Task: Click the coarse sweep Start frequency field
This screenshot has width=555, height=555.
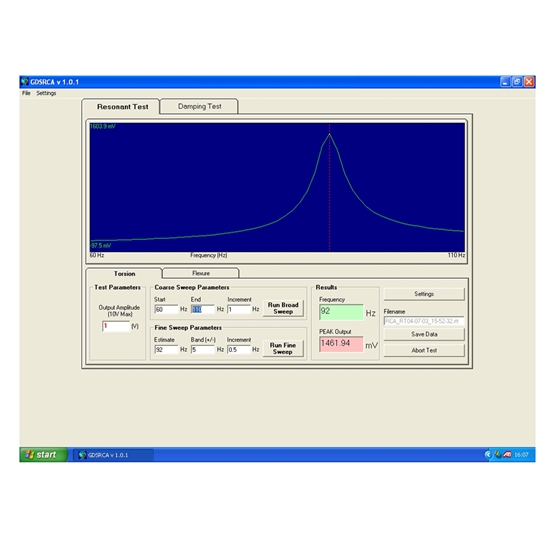Action: (x=166, y=309)
